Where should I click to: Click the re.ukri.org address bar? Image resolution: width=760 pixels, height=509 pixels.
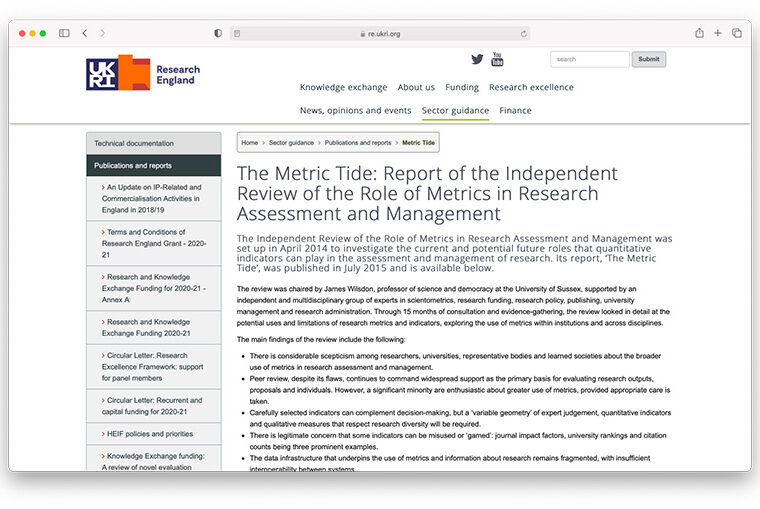[380, 33]
